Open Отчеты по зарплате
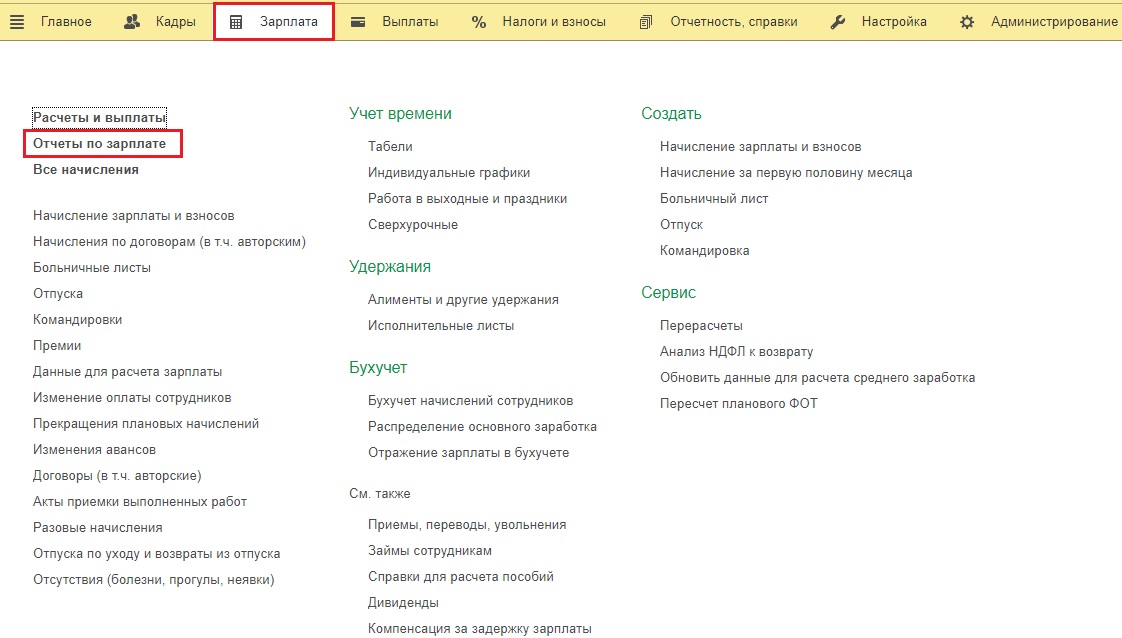 99,144
